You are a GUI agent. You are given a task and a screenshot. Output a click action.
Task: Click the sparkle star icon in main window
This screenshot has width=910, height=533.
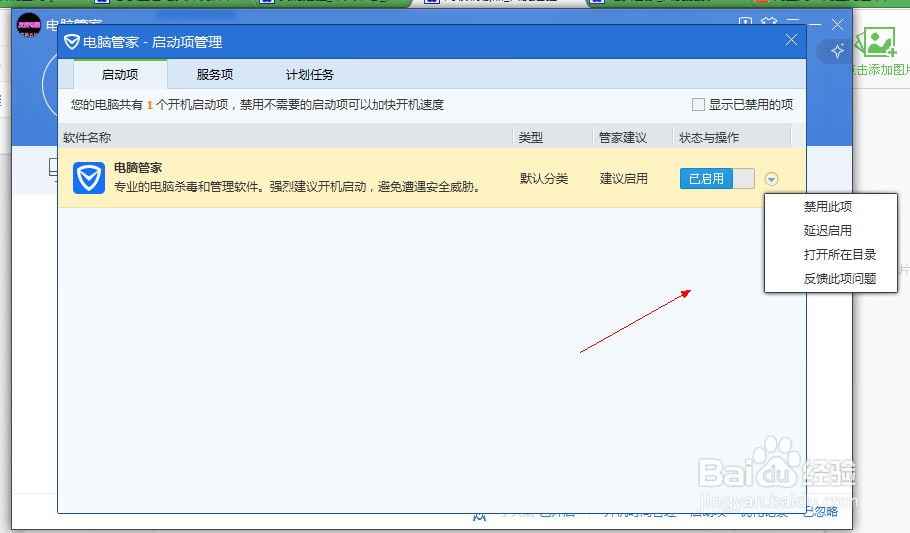pyautogui.click(x=837, y=51)
